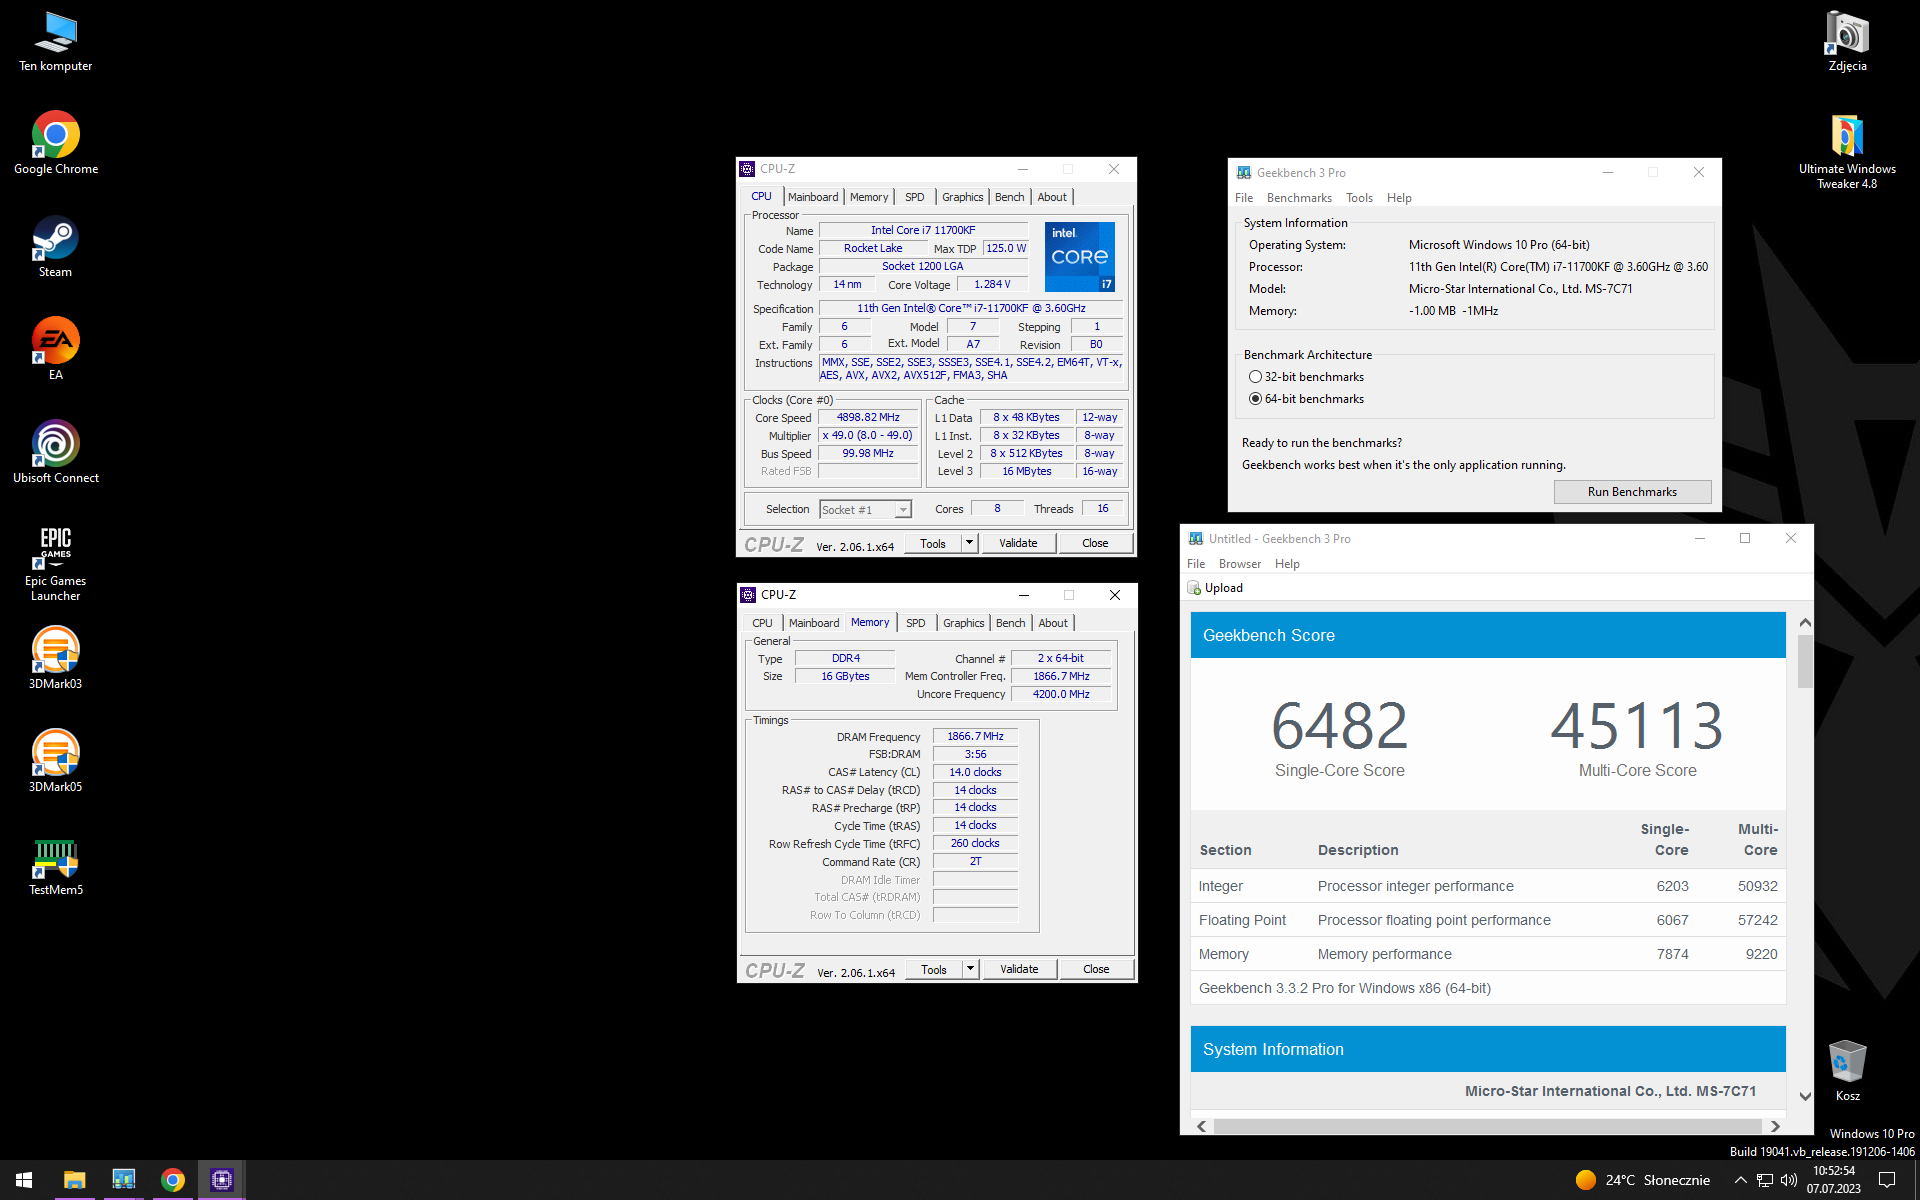The height and width of the screenshot is (1200, 1920).
Task: Click Tools button in bottom CPU-Z window
Action: coord(934,969)
